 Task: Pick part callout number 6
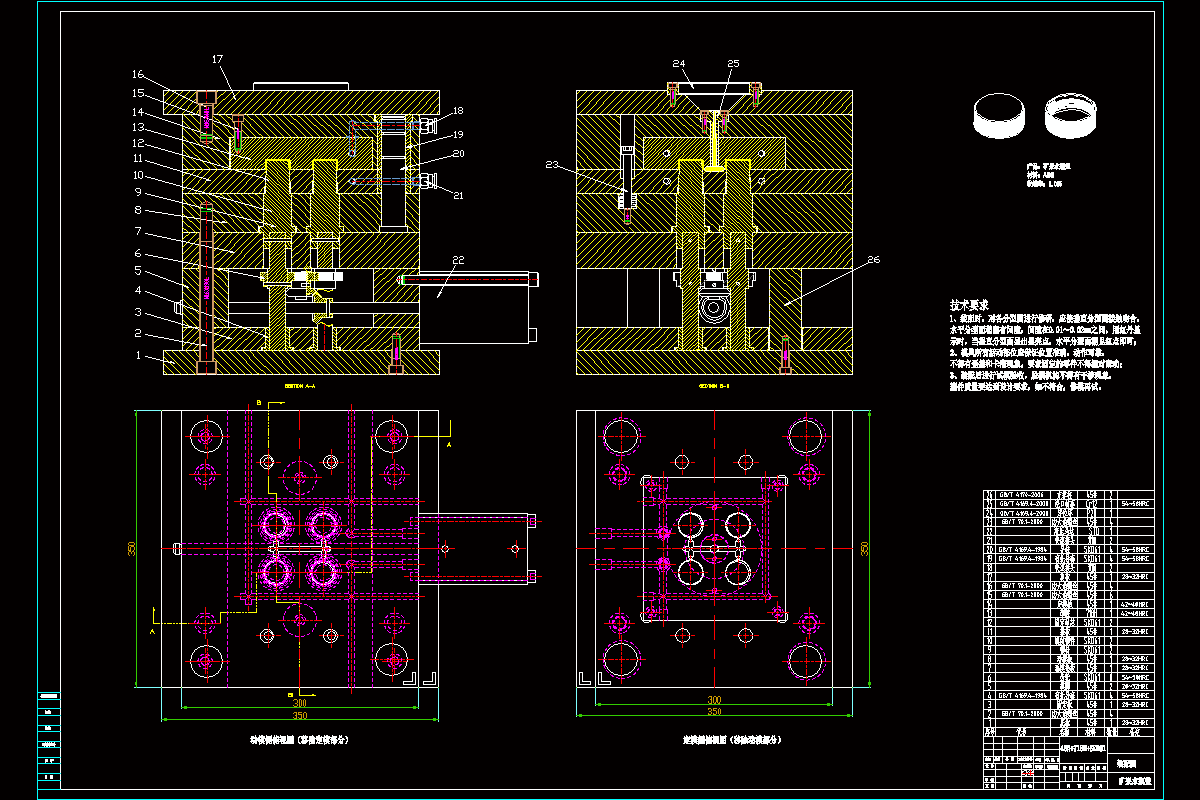coord(139,252)
